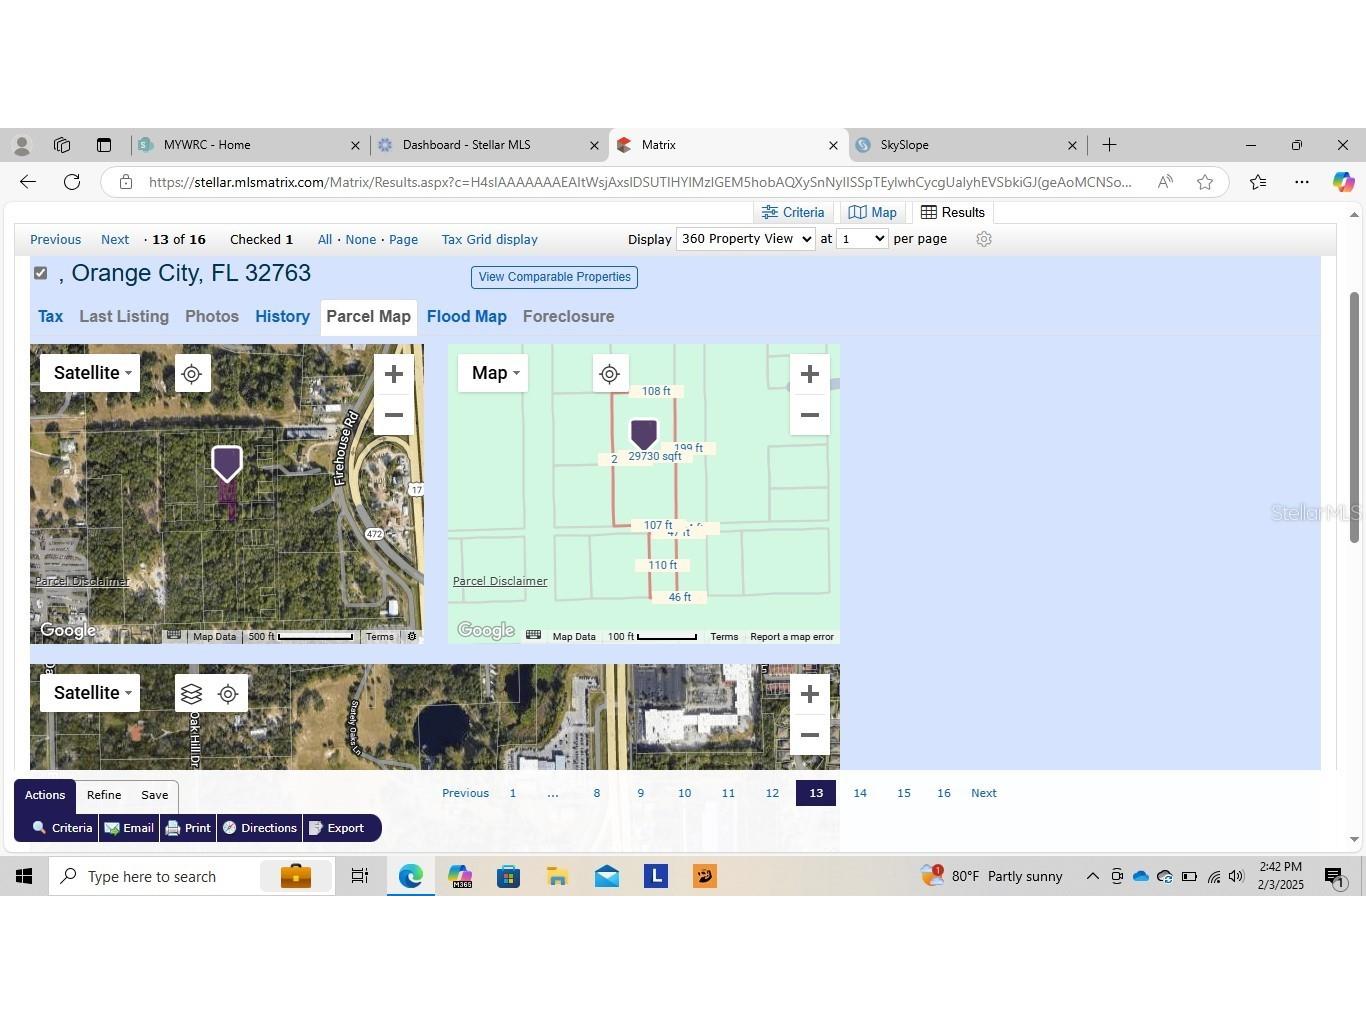Viewport: 1366px width, 1024px height.
Task: Open the per page count dropdown
Action: point(862,239)
